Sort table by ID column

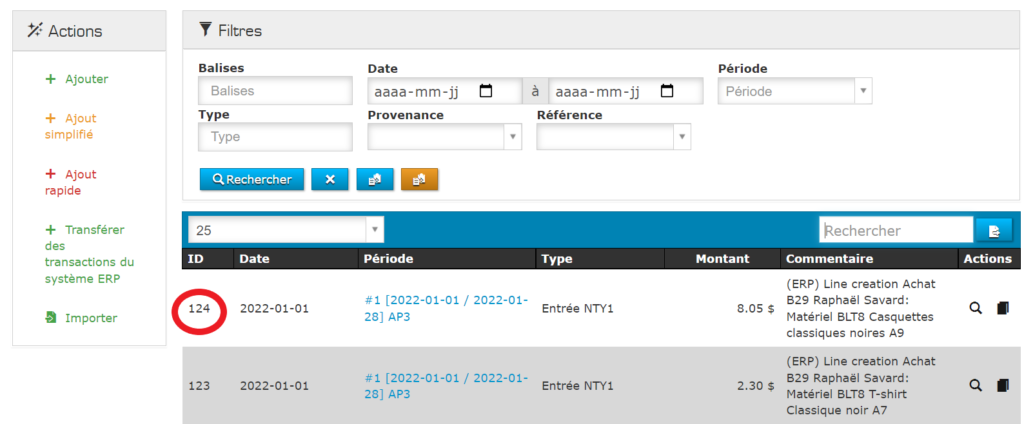pyautogui.click(x=208, y=259)
